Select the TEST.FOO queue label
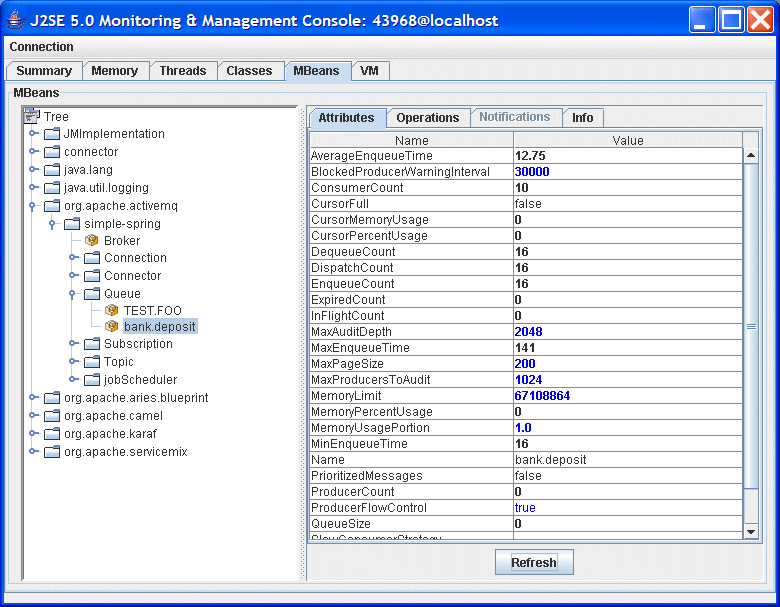The image size is (780, 607). click(152, 310)
